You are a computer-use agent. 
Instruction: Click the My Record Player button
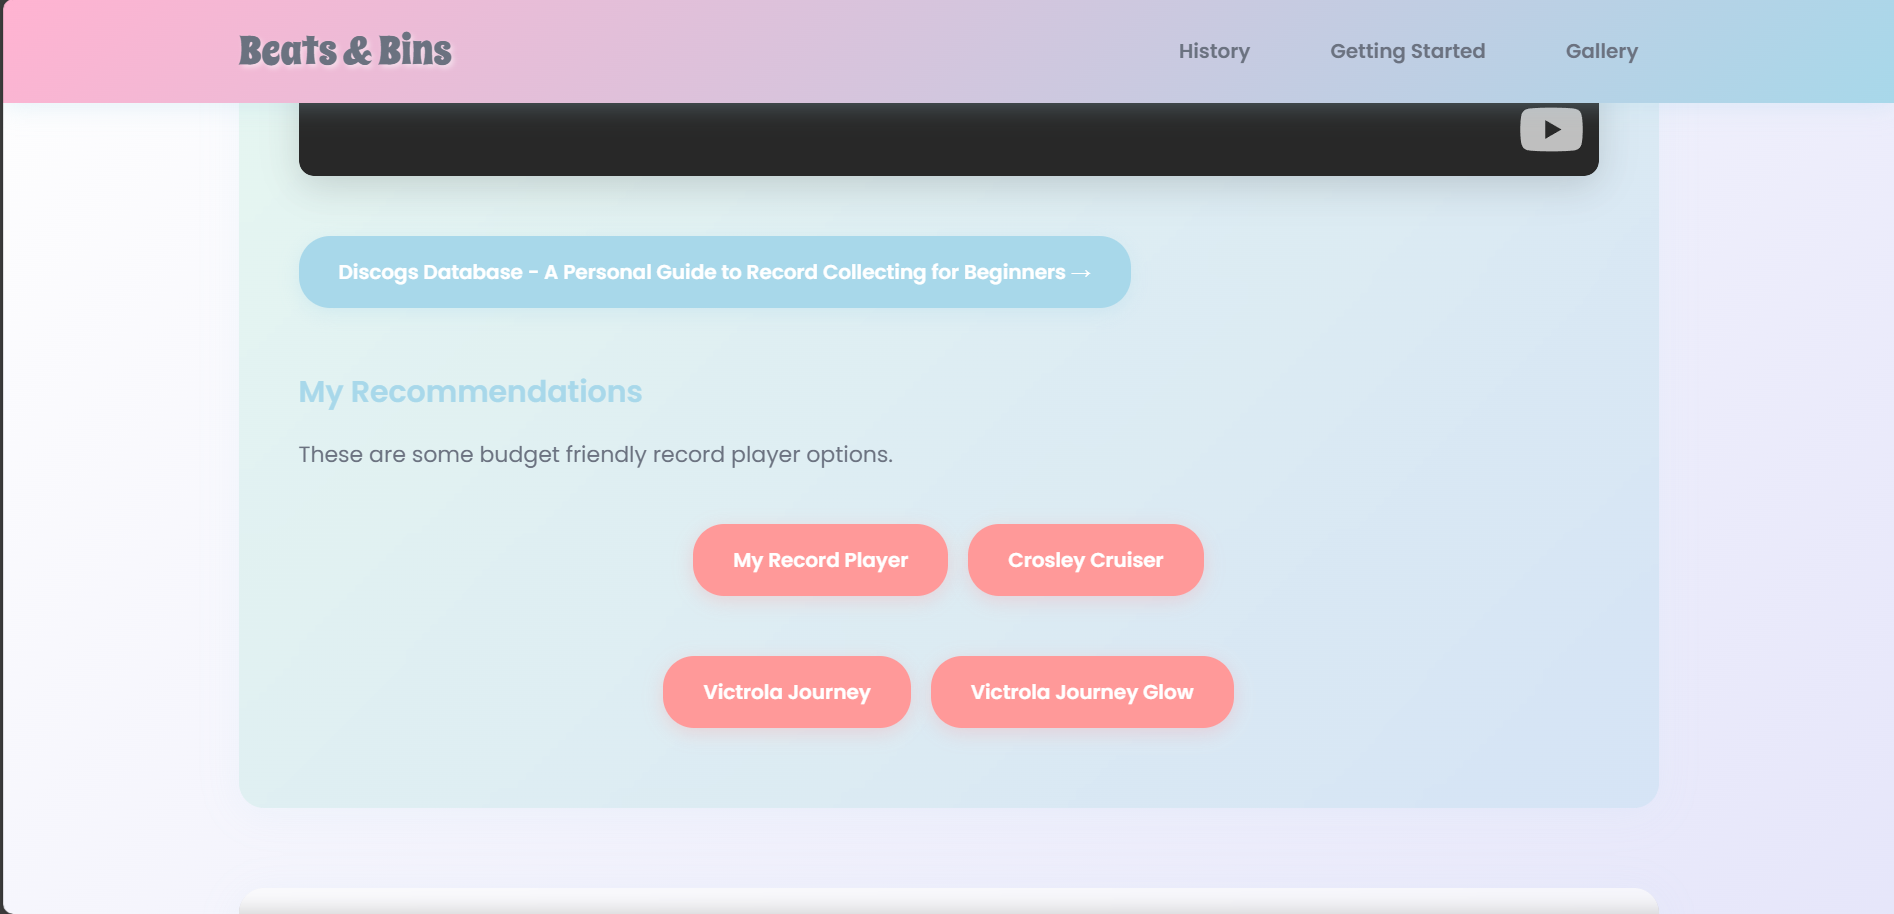pyautogui.click(x=820, y=560)
